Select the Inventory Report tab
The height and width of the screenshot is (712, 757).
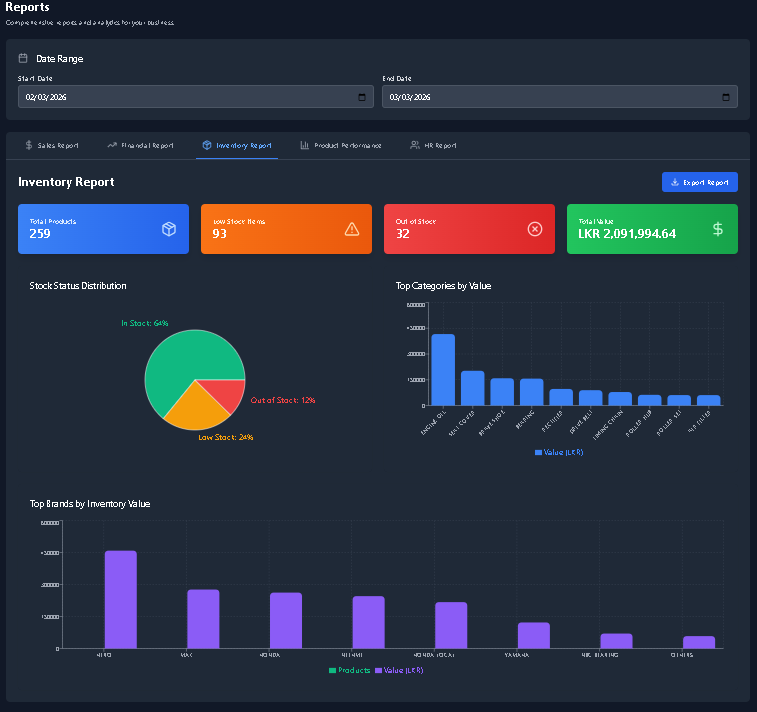237,145
